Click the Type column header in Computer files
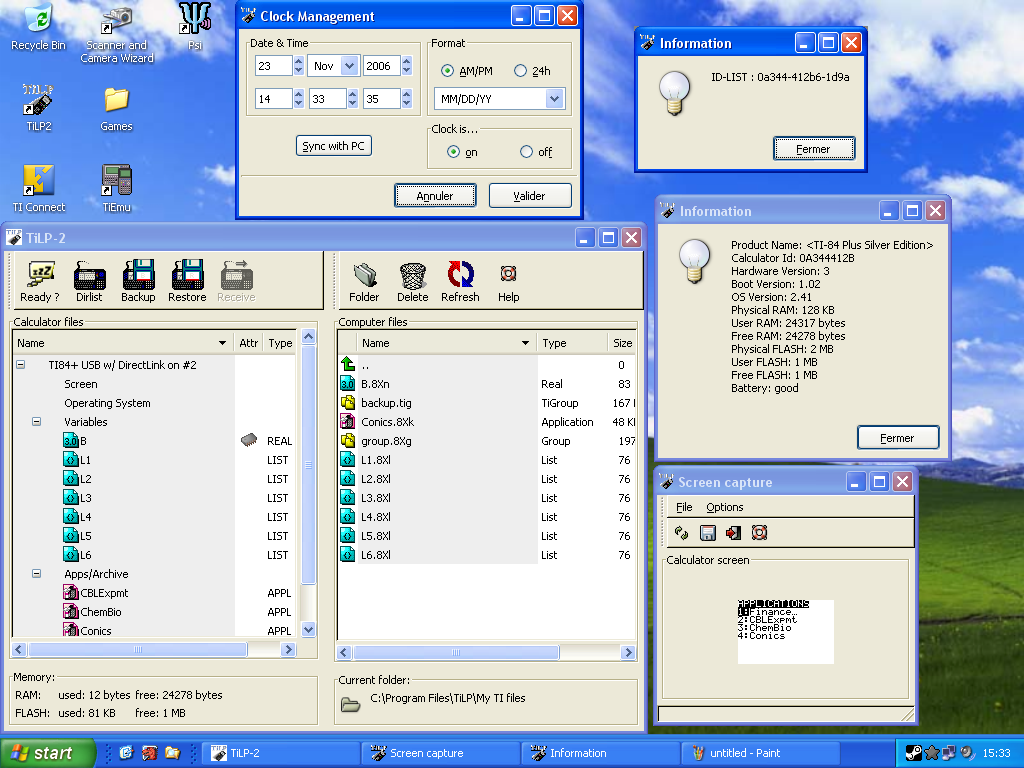The image size is (1024, 768). [x=572, y=343]
